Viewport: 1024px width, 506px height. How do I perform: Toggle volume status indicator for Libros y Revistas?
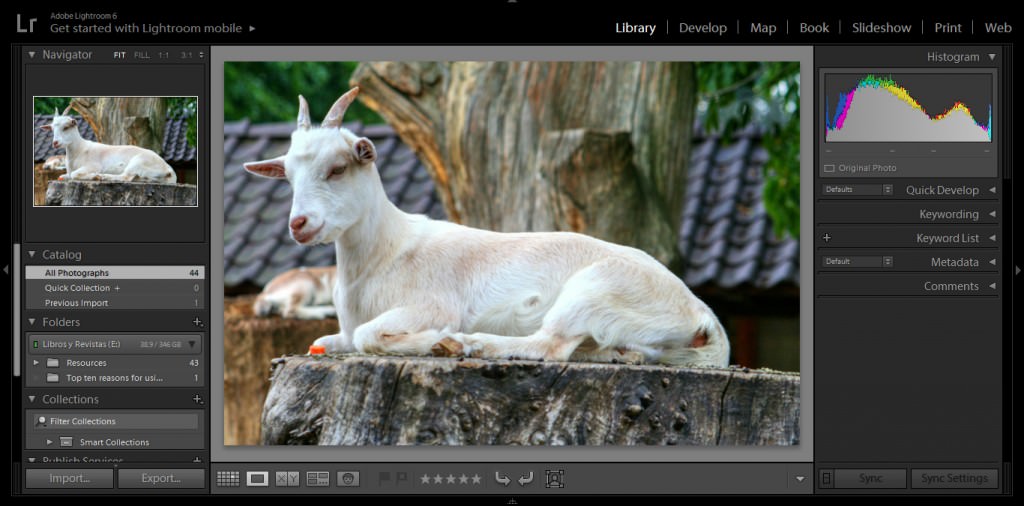tap(35, 344)
